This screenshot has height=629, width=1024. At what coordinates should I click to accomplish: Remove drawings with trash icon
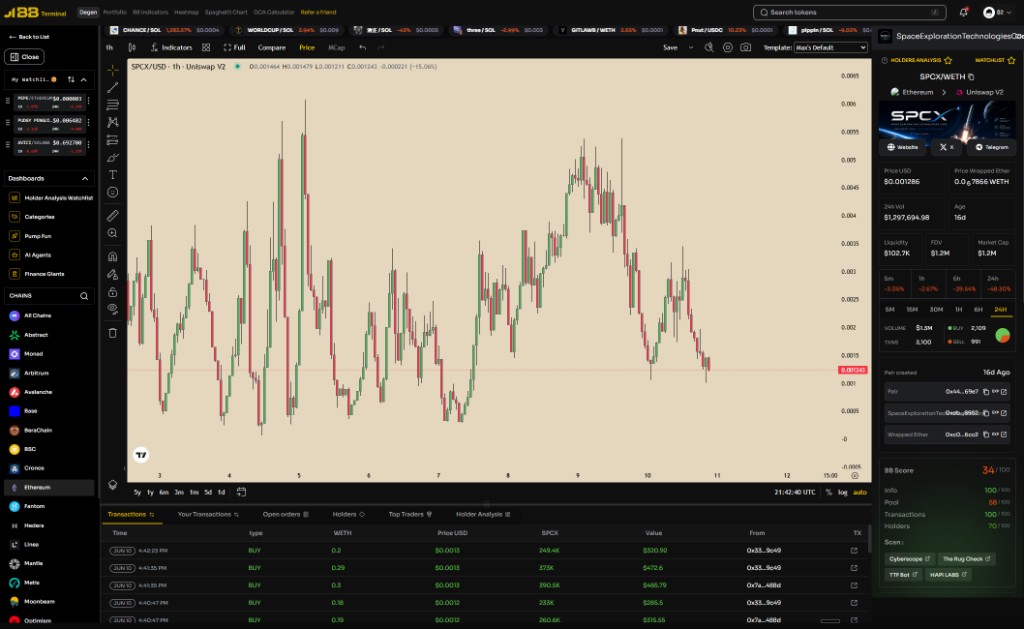pos(112,333)
